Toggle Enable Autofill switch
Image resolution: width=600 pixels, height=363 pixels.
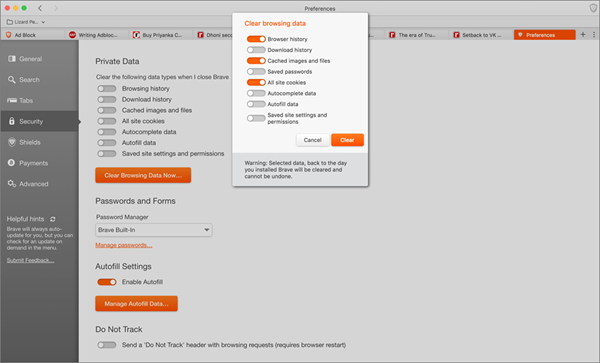(x=106, y=282)
